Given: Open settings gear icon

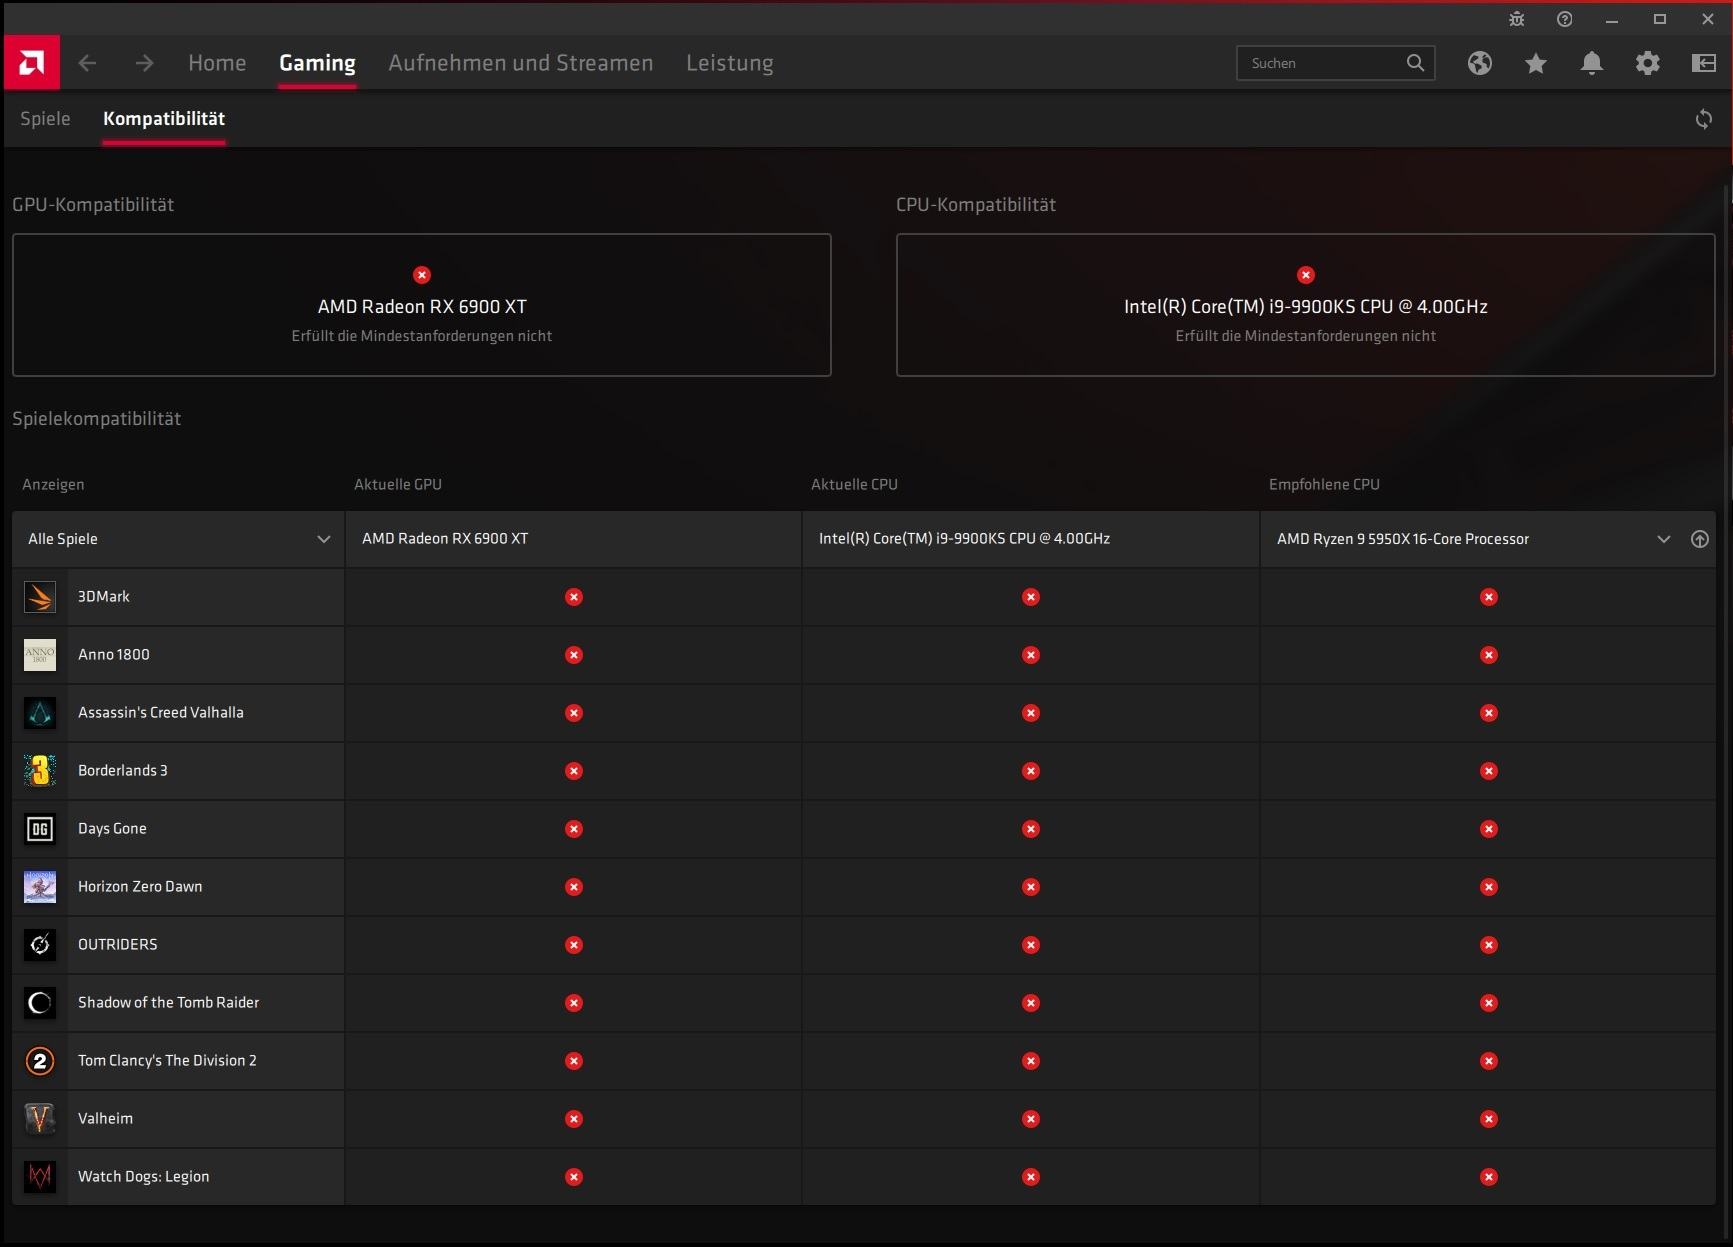Looking at the screenshot, I should click(1648, 63).
